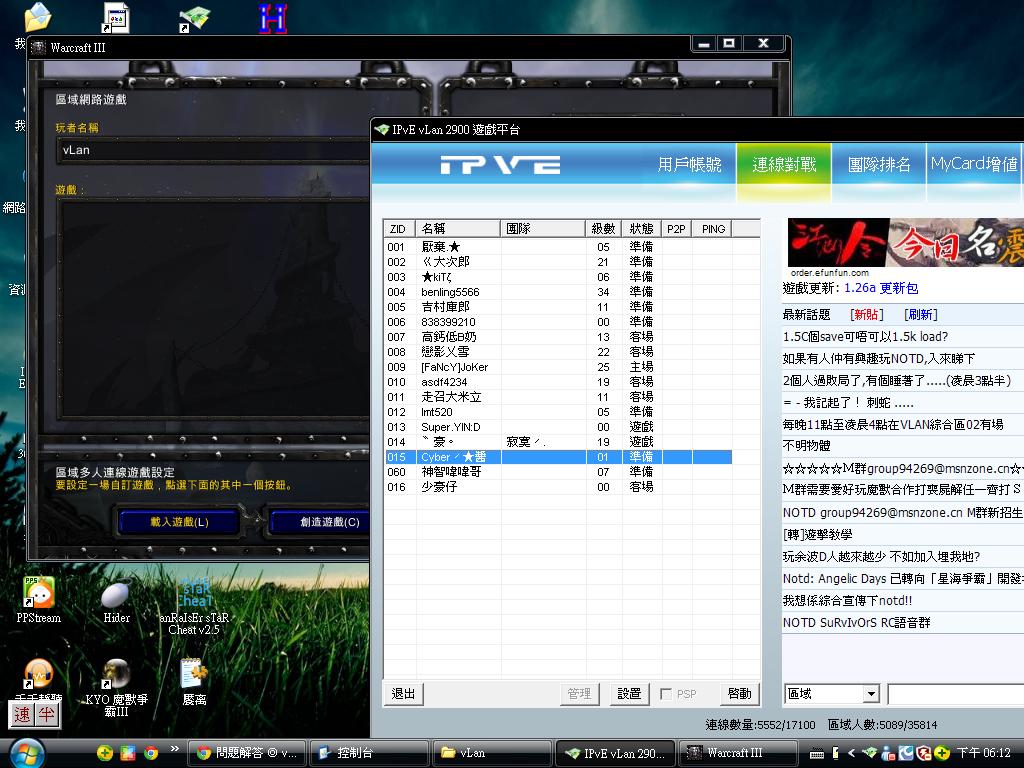Switch to vLan folder taskbar window

(x=492, y=753)
